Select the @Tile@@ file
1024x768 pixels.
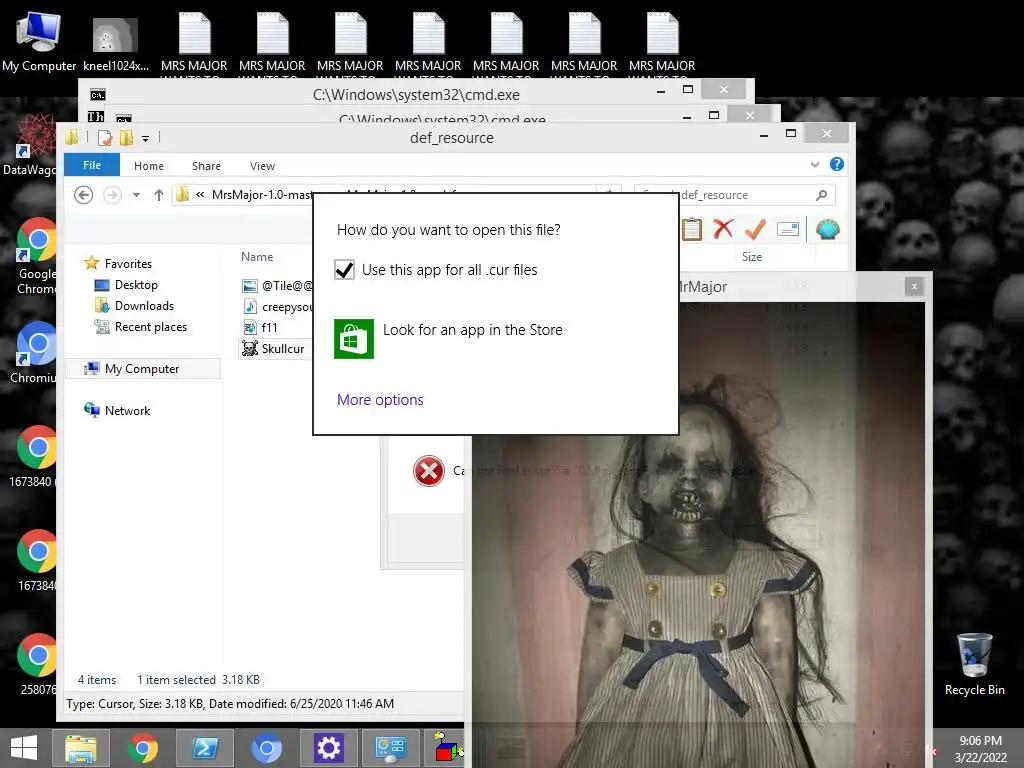(x=278, y=285)
